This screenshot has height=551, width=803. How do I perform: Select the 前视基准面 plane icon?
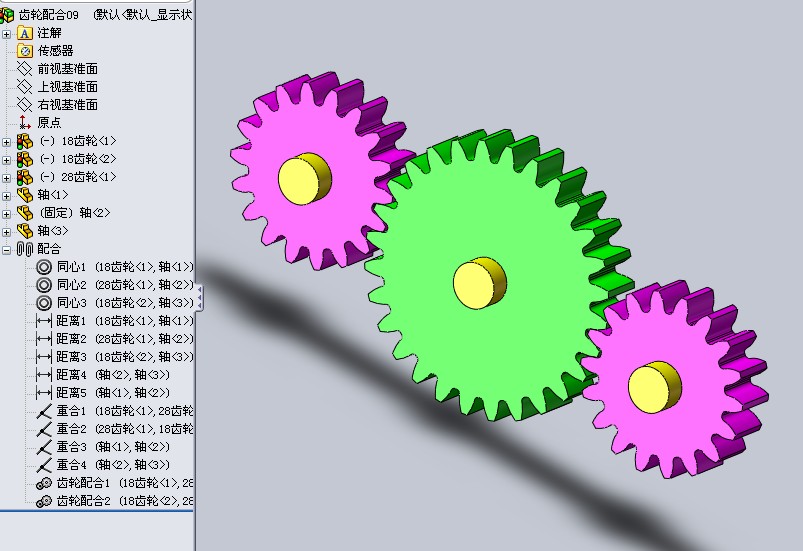coord(25,69)
